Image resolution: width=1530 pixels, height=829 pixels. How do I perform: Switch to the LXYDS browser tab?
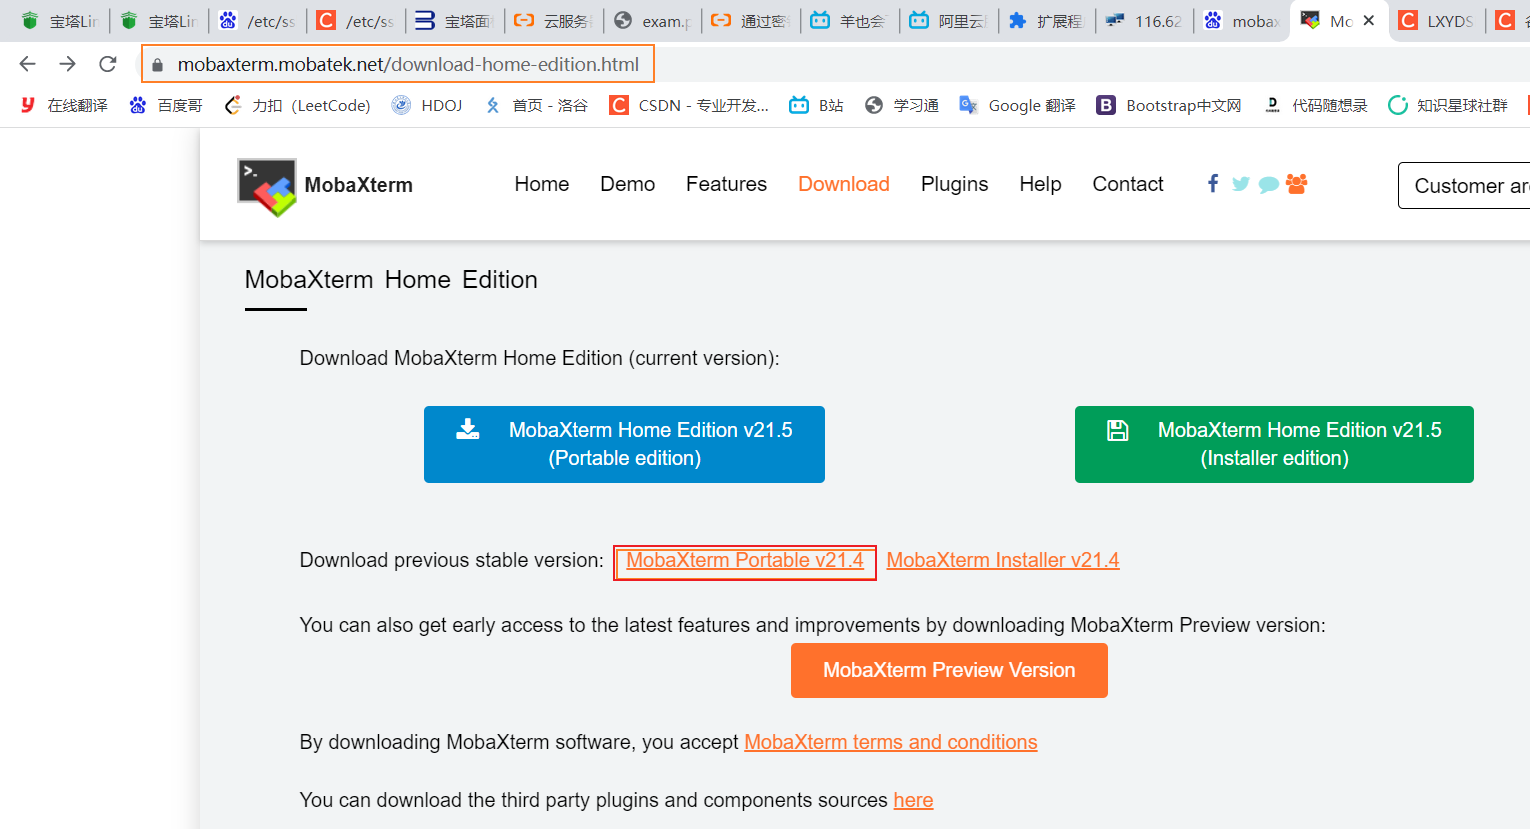click(x=1438, y=21)
